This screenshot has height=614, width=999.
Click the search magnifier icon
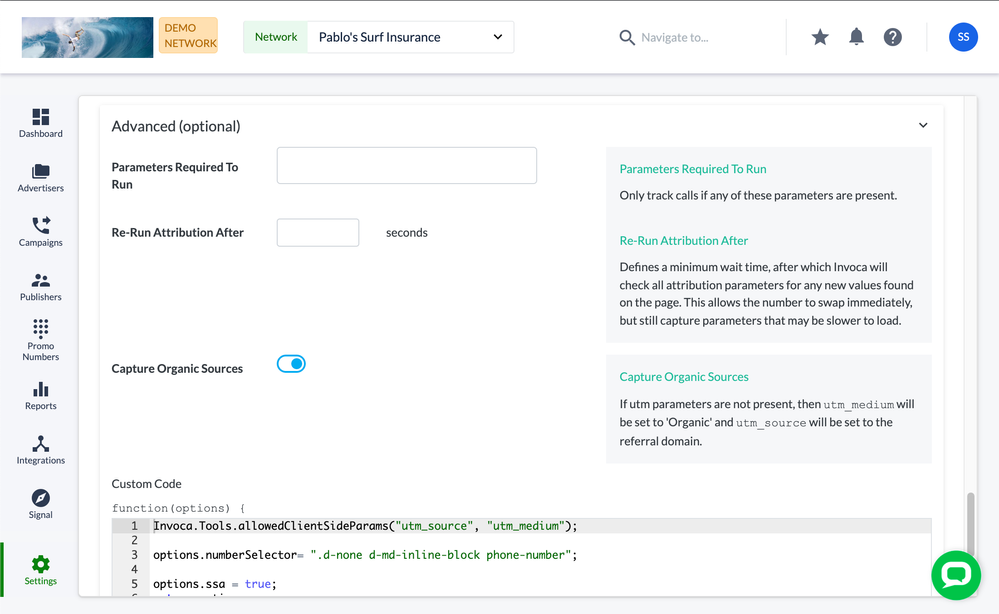tap(627, 38)
